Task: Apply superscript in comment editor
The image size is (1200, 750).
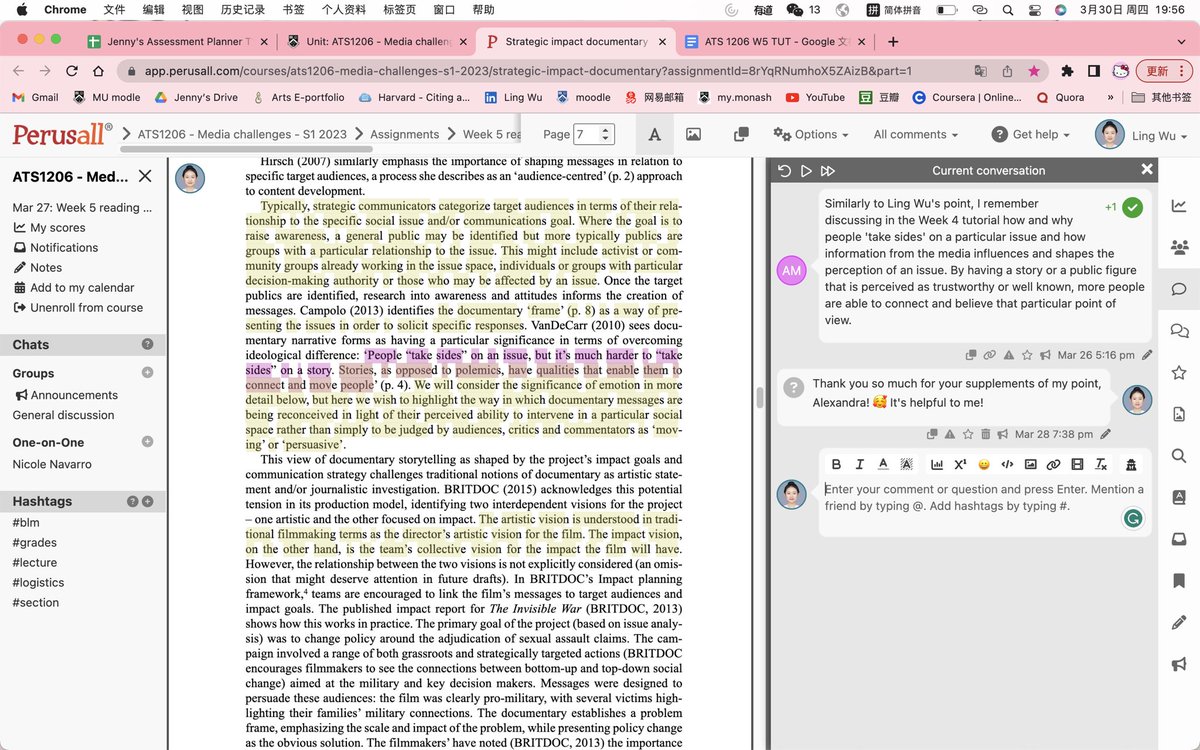Action: click(x=960, y=464)
